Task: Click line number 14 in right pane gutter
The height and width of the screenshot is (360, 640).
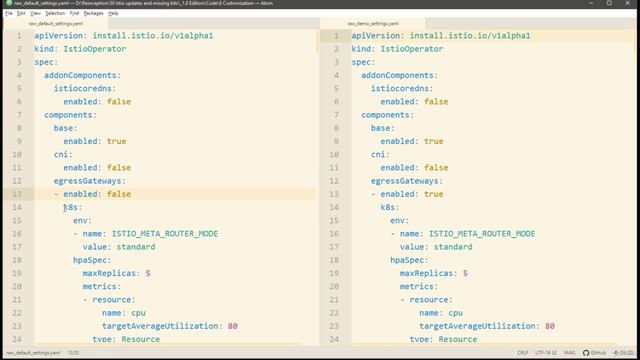Action: tap(334, 207)
